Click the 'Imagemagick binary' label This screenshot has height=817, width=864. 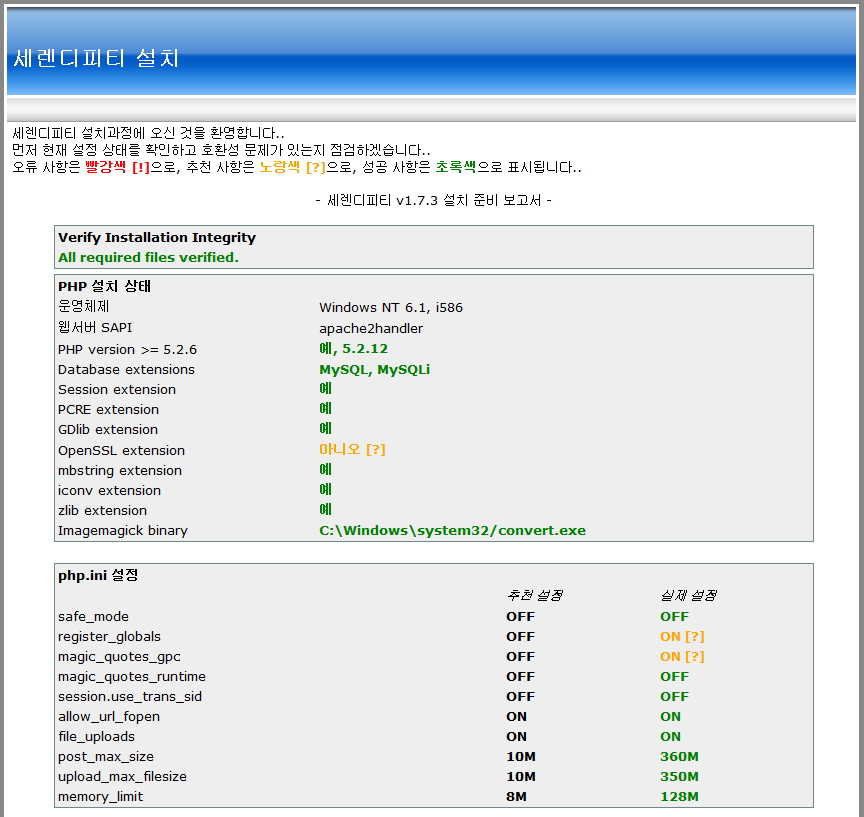tap(123, 531)
